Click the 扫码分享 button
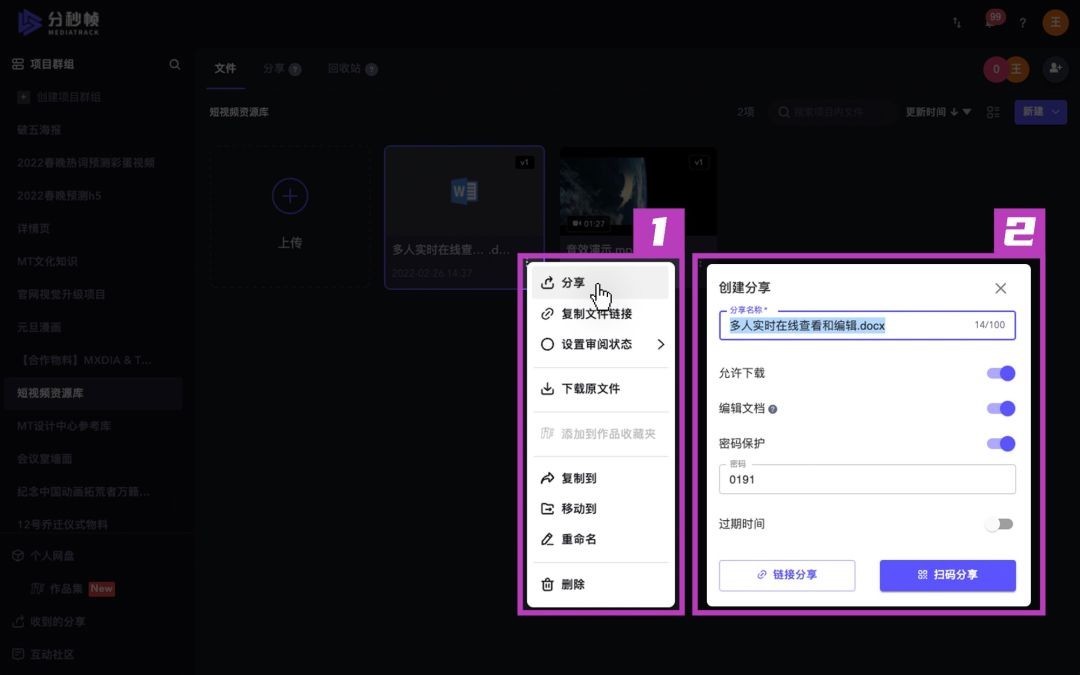 tap(947, 575)
